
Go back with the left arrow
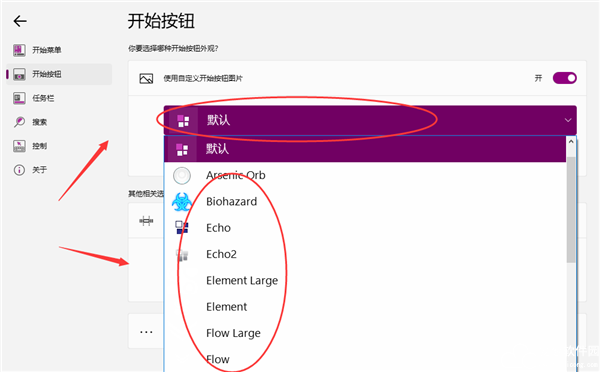coord(20,21)
